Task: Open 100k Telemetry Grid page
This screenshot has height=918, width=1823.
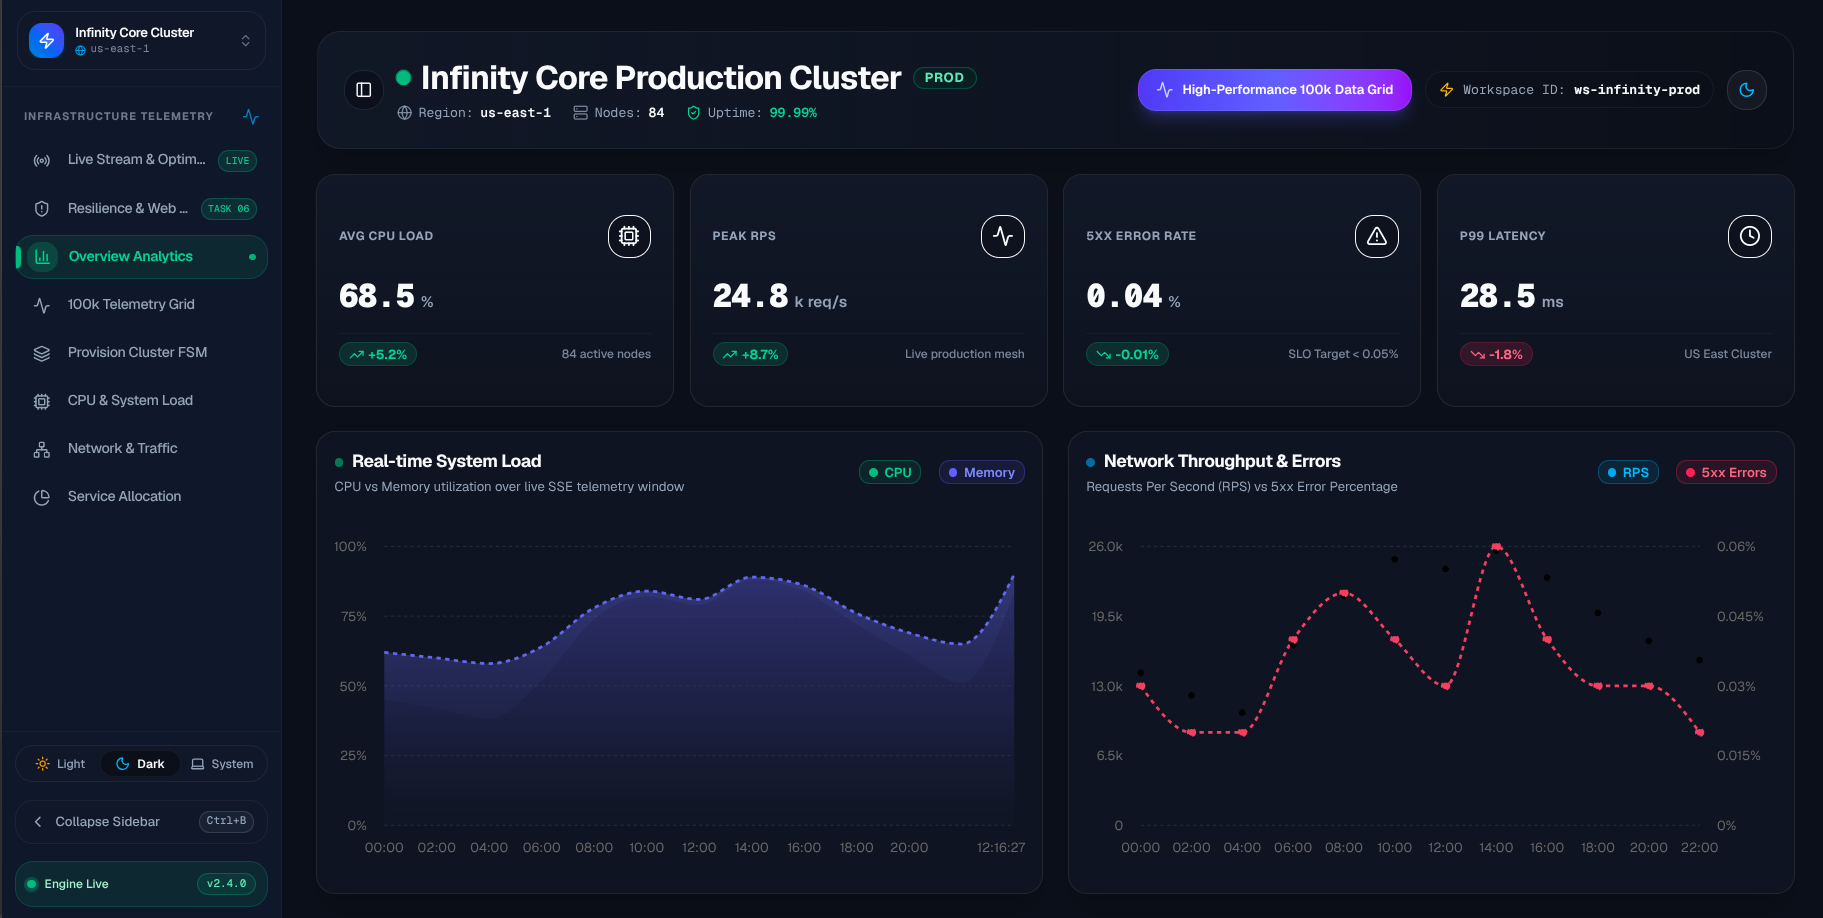Action: [141, 304]
